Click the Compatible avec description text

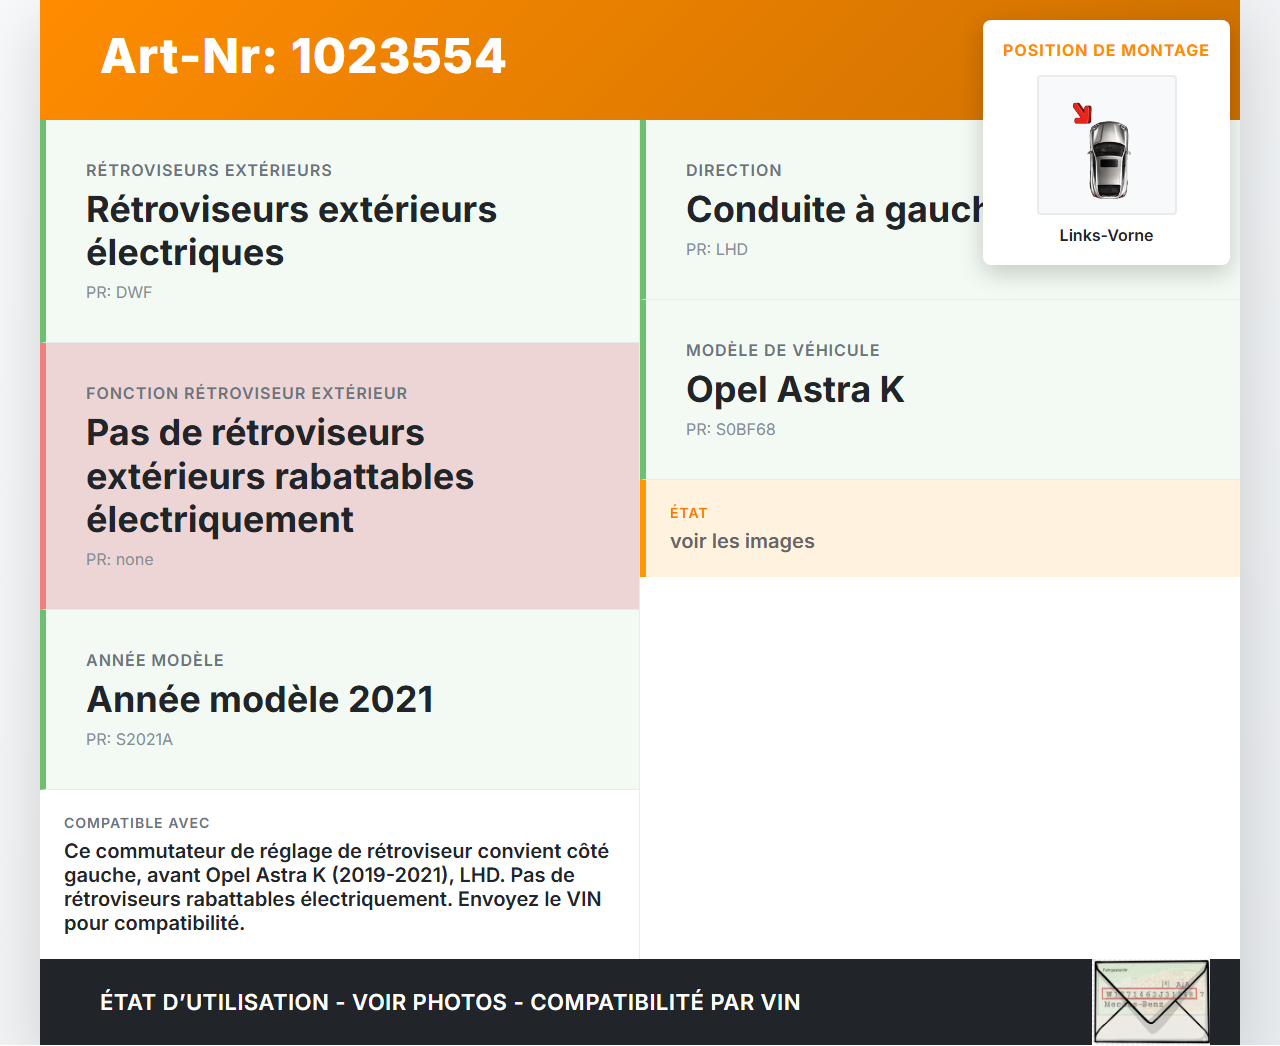pyautogui.click(x=337, y=887)
